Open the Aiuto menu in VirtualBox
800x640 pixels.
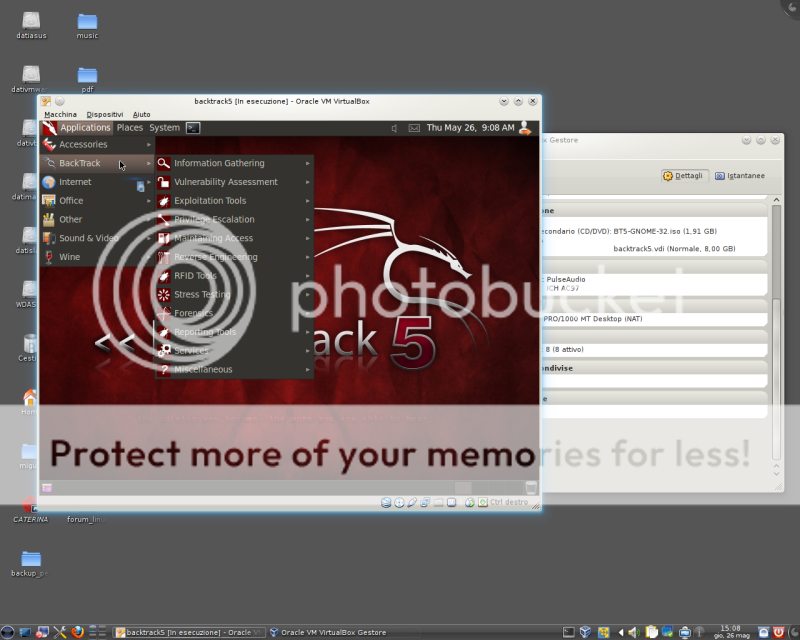point(141,114)
